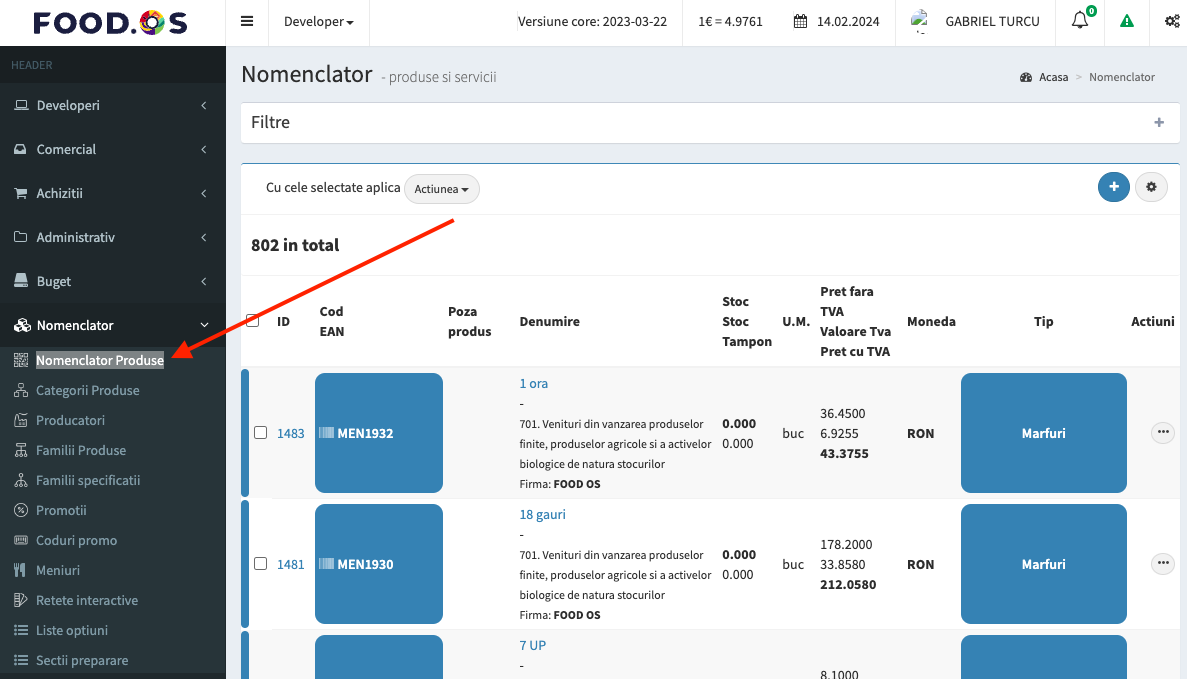Select all rows with header checkbox
This screenshot has width=1187, height=679.
(253, 321)
